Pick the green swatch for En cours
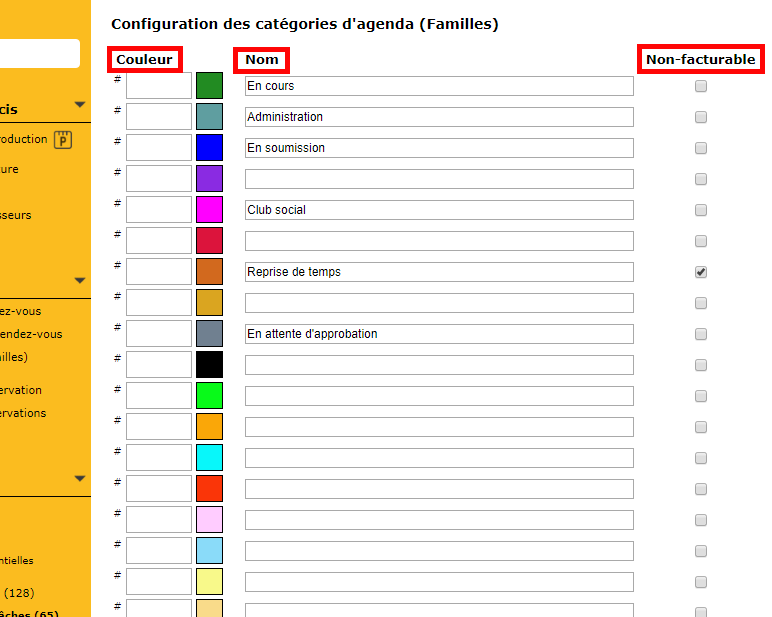 [x=209, y=86]
